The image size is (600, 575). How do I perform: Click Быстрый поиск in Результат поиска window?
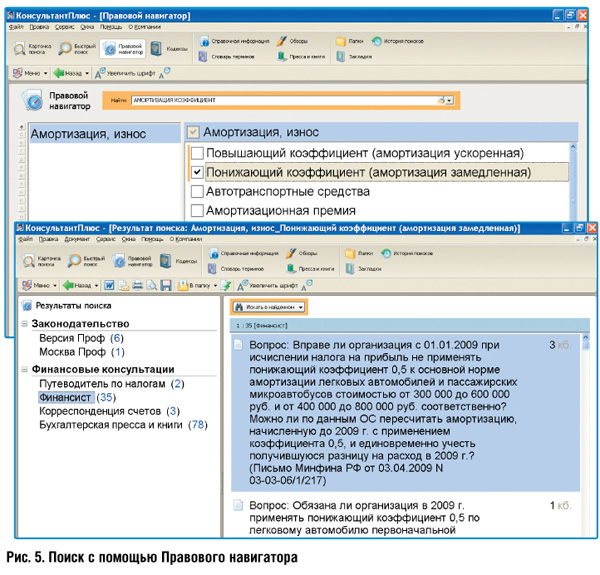click(x=86, y=261)
